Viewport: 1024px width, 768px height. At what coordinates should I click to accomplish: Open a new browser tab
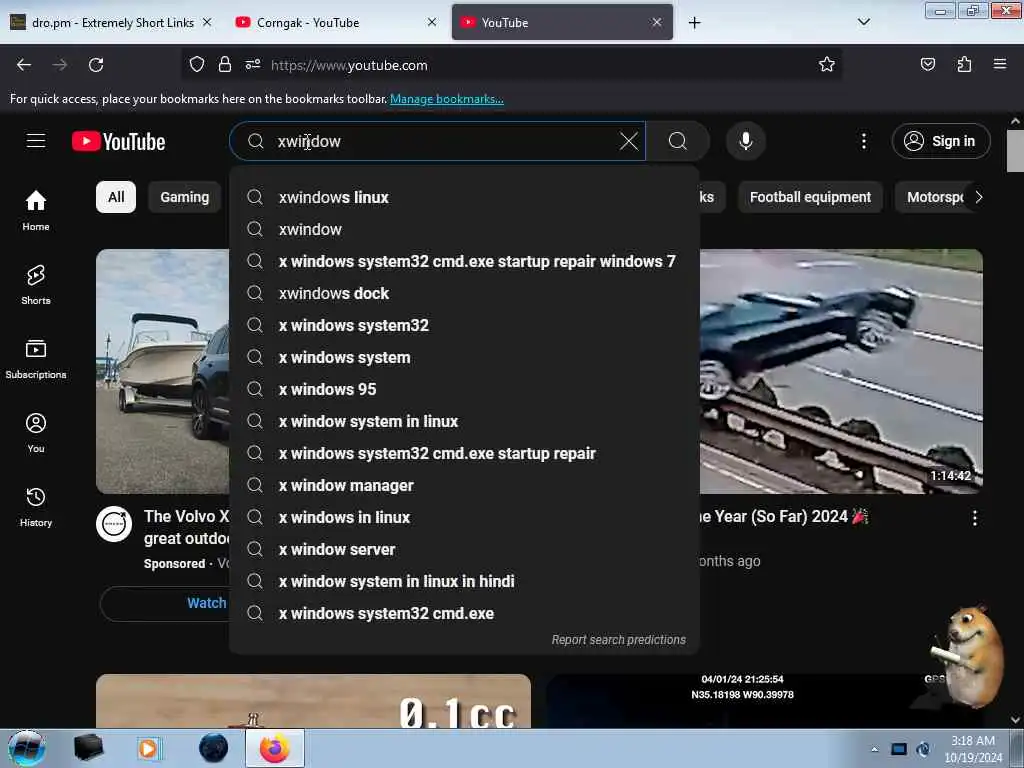694,23
